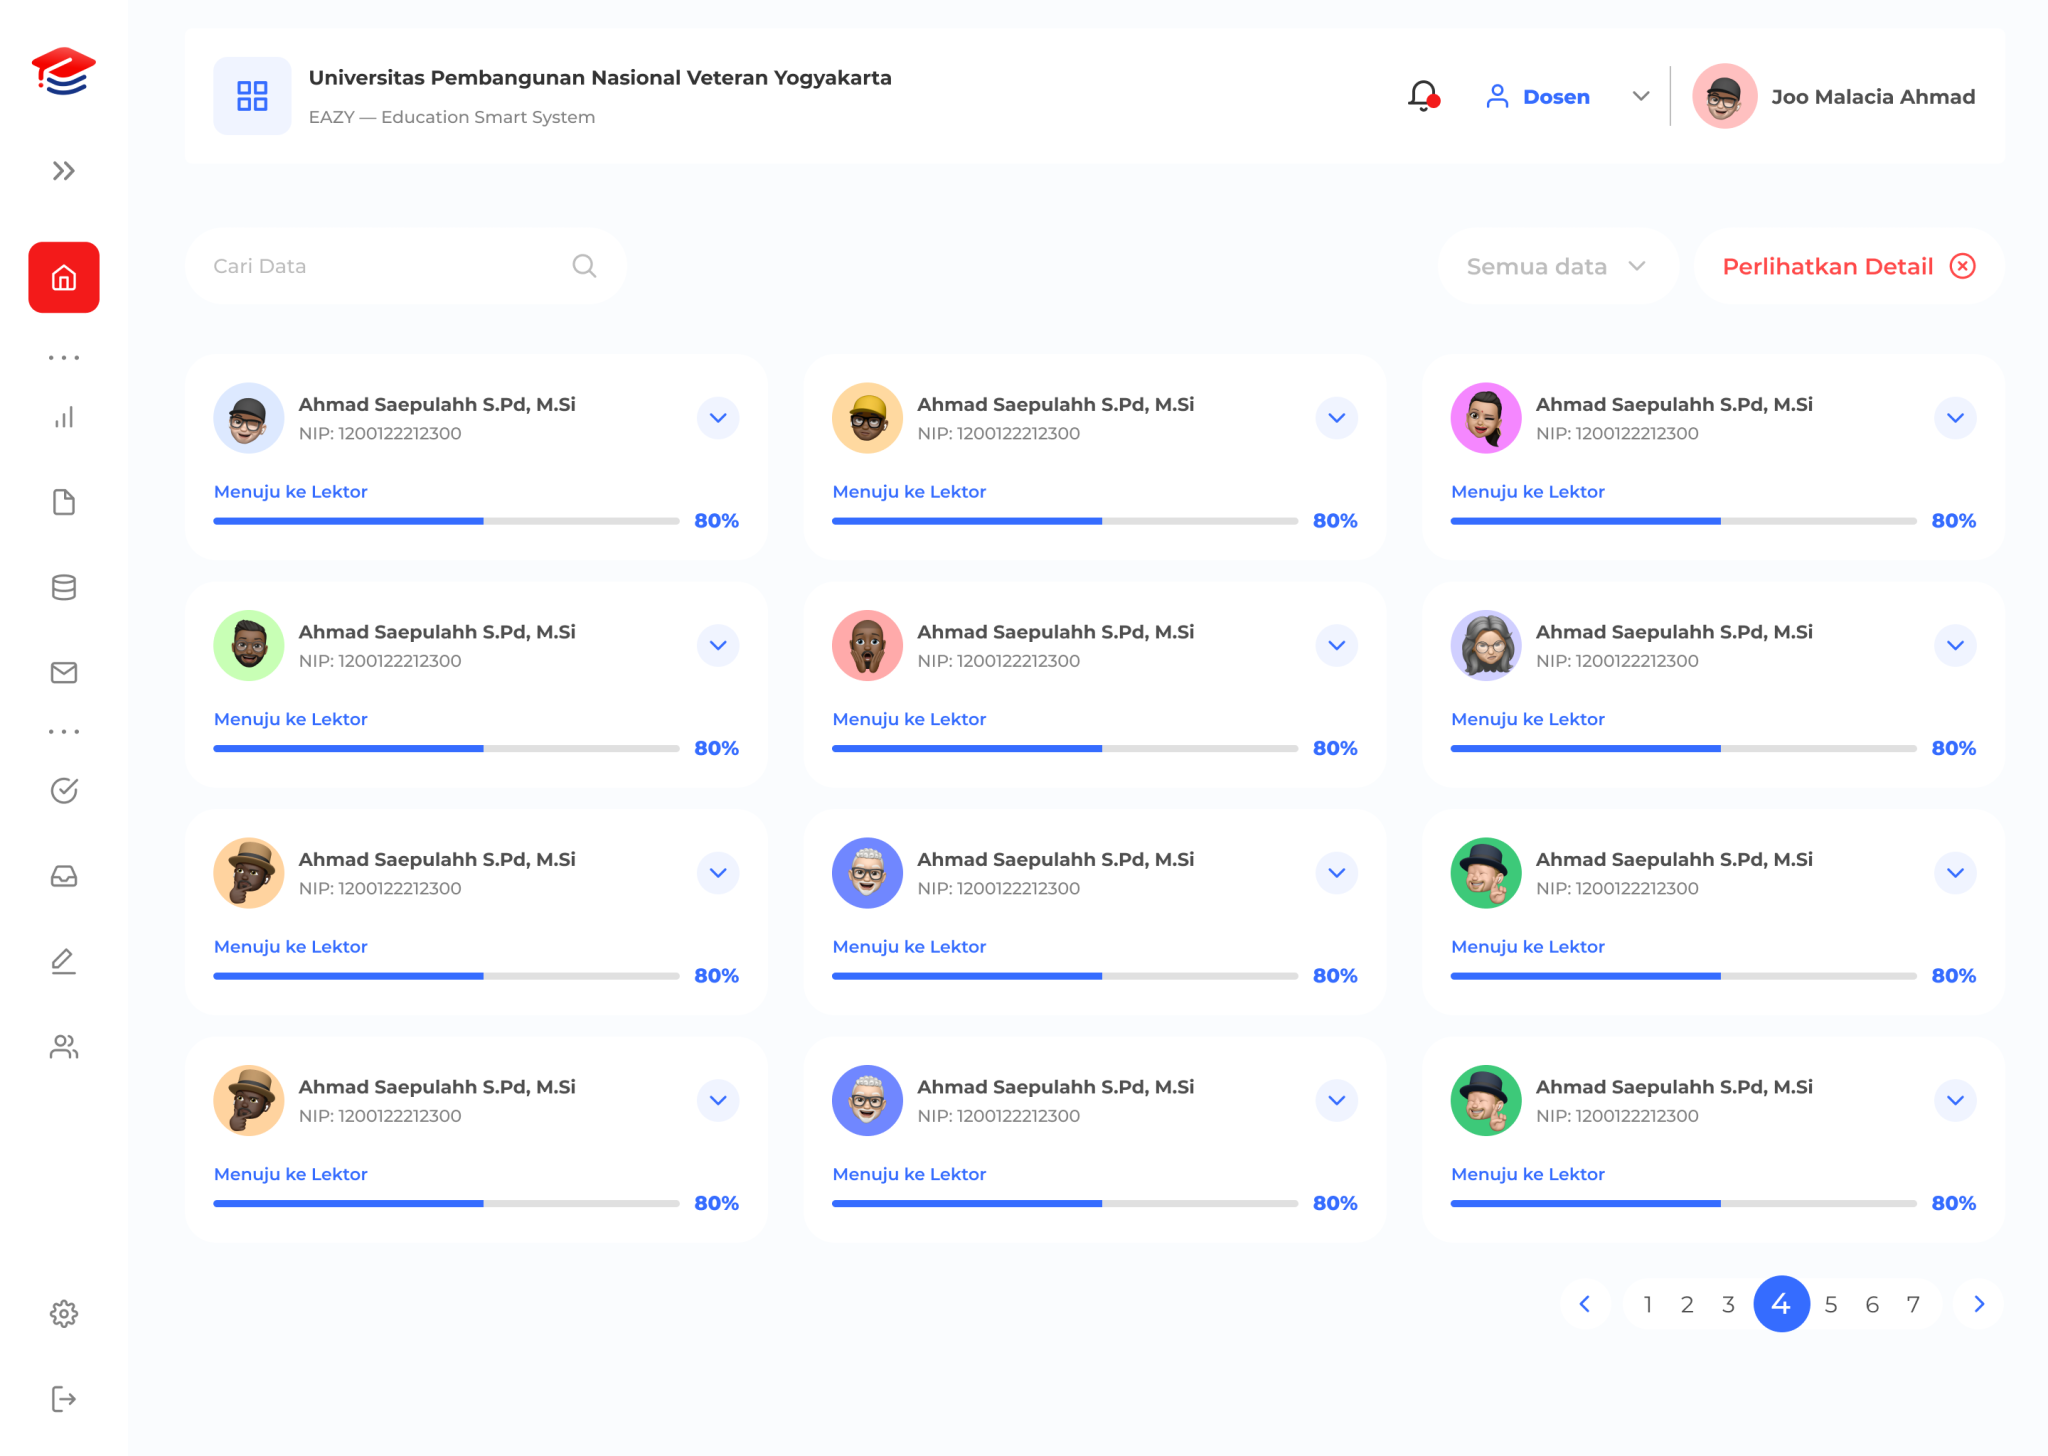Open the home dashboard icon
Screen dimensions: 2048x1456
click(64, 278)
